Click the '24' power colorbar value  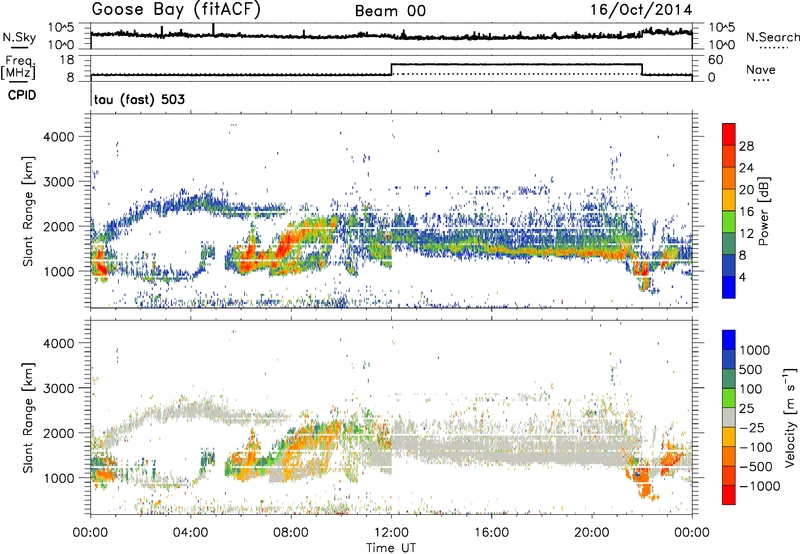746,168
